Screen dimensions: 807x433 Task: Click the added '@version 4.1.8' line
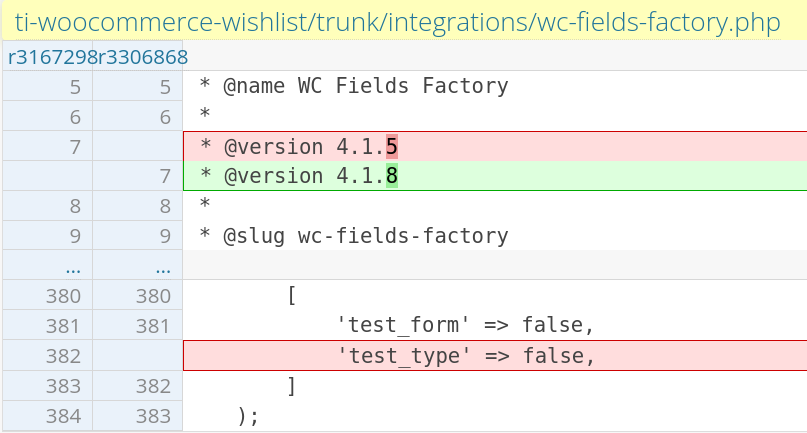pos(298,177)
